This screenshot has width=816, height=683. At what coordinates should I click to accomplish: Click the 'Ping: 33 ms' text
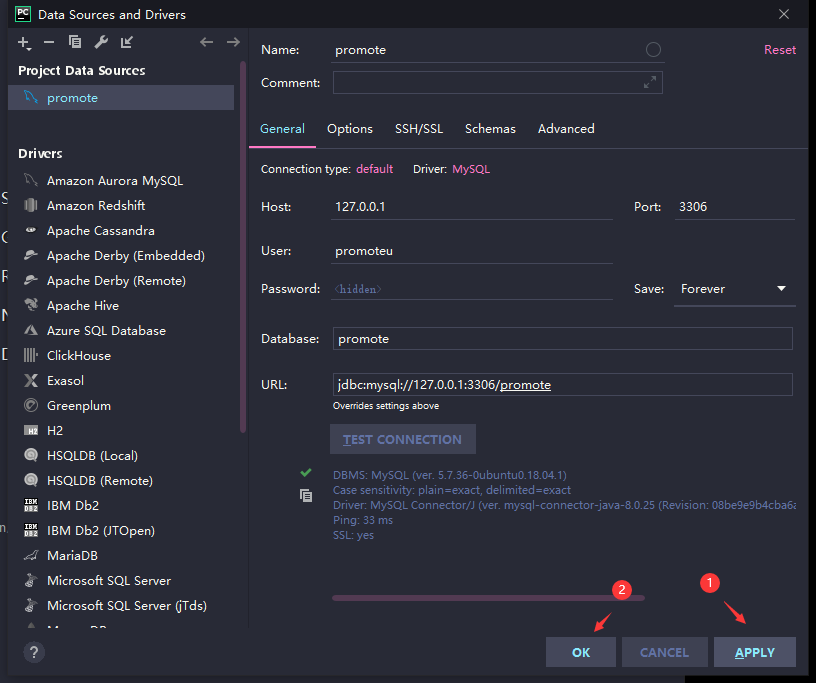coord(363,520)
